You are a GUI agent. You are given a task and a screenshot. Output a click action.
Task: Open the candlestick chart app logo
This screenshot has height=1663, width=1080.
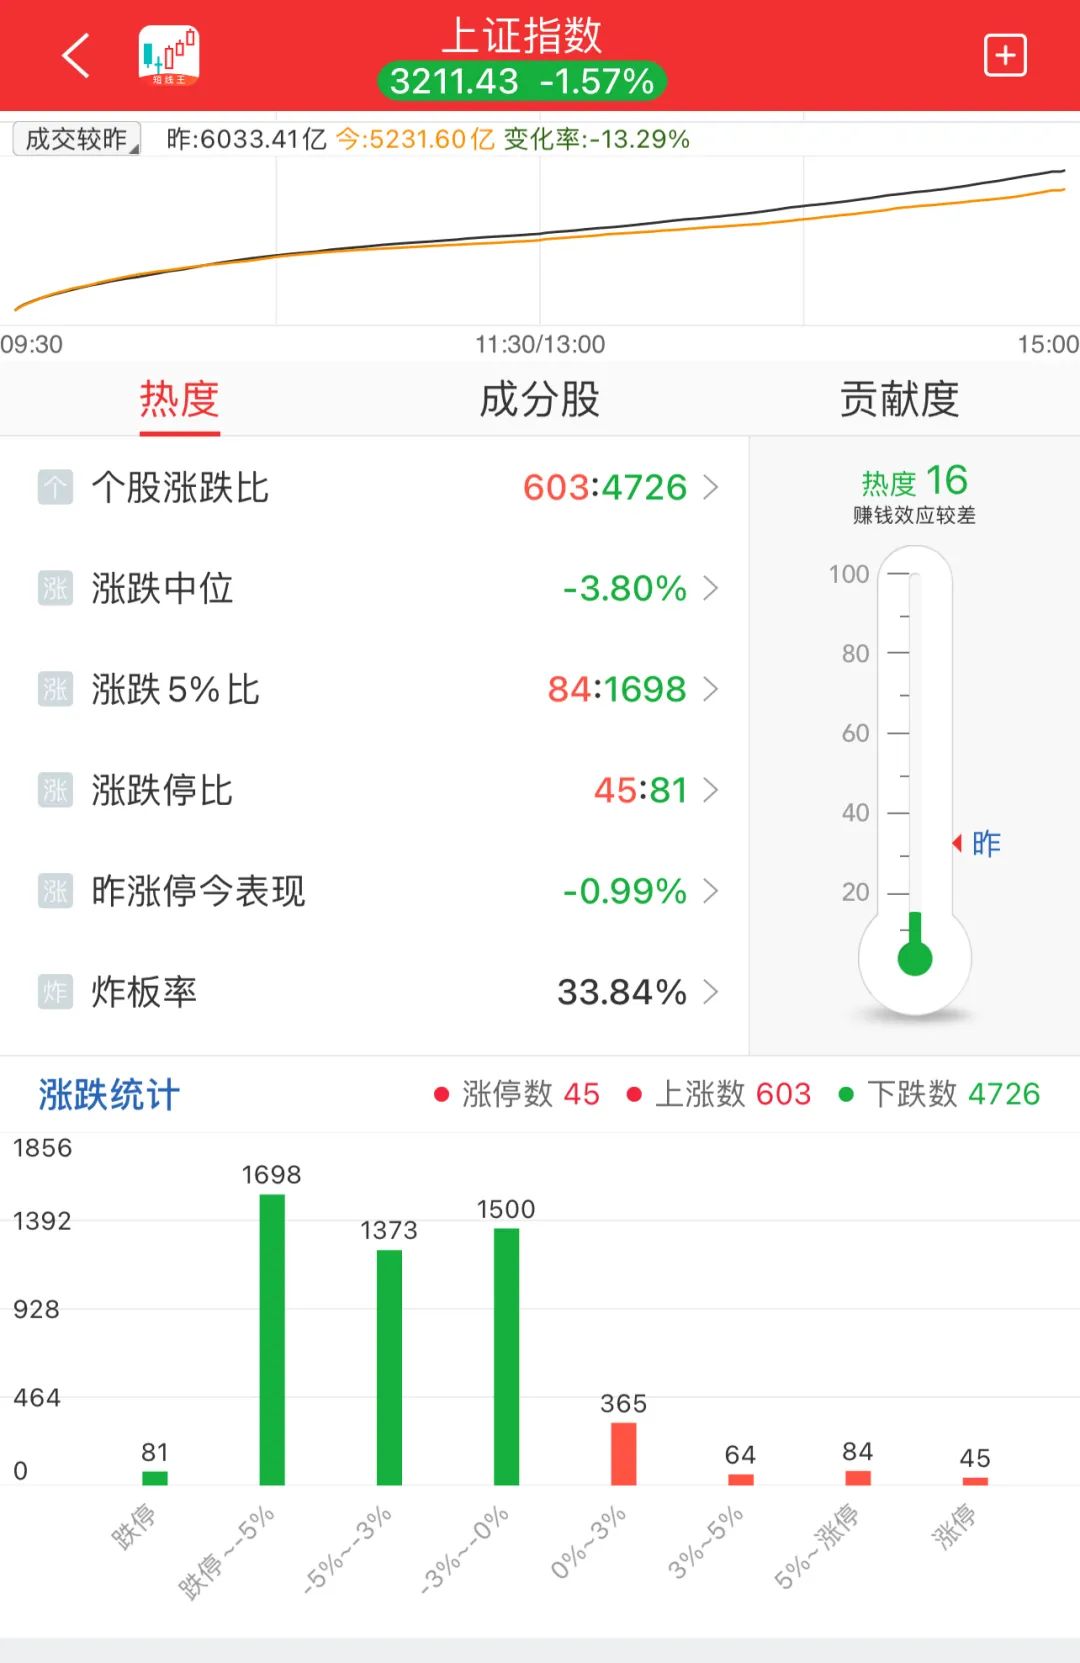click(169, 55)
